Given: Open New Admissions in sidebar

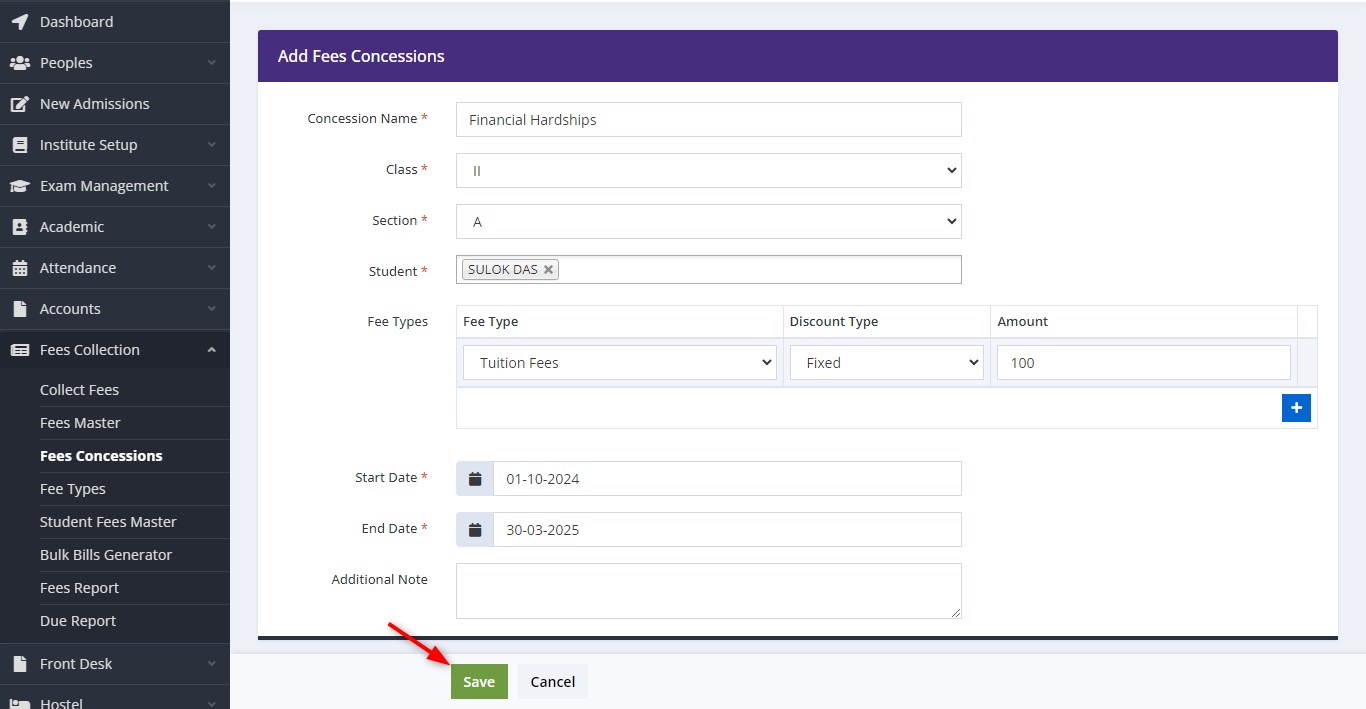Looking at the screenshot, I should 94,104.
